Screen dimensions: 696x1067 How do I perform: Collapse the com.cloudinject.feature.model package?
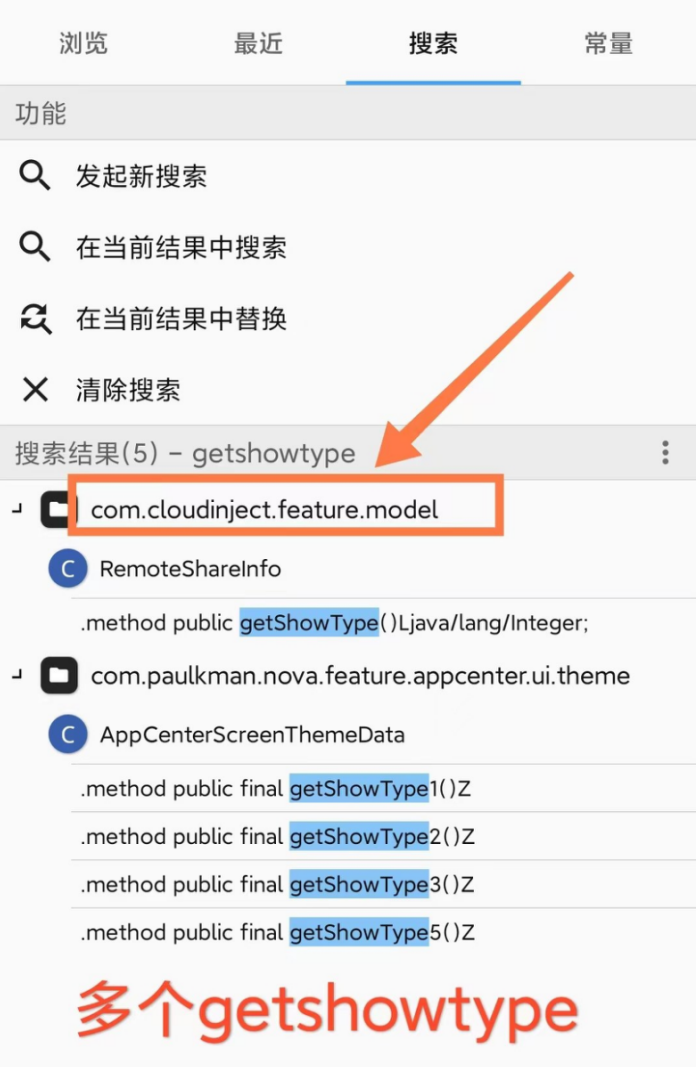coord(17,509)
